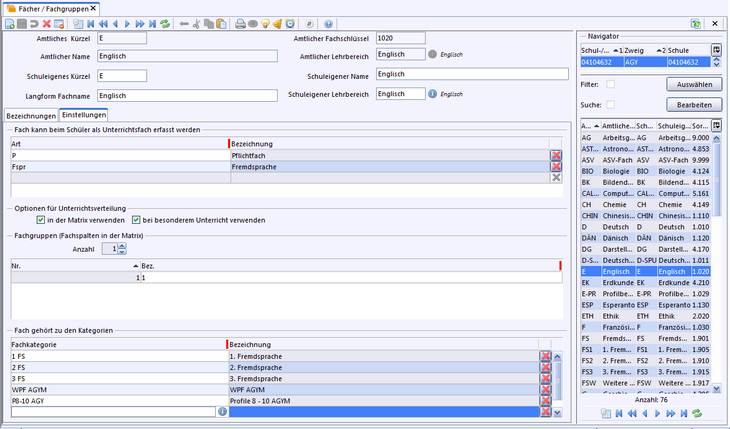The width and height of the screenshot is (730, 429).
Task: Click the green refresh icon in top toolbar
Action: (x=165, y=23)
